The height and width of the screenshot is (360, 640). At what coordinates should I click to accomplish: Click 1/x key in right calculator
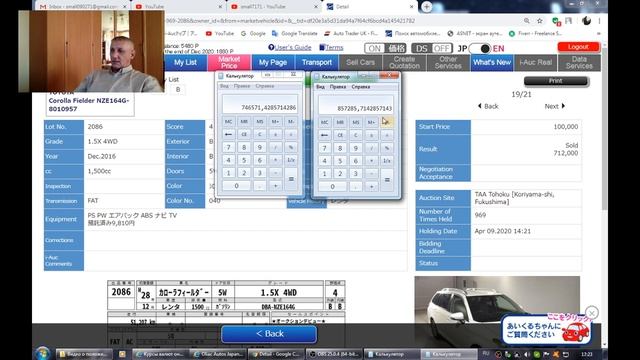[x=387, y=161]
